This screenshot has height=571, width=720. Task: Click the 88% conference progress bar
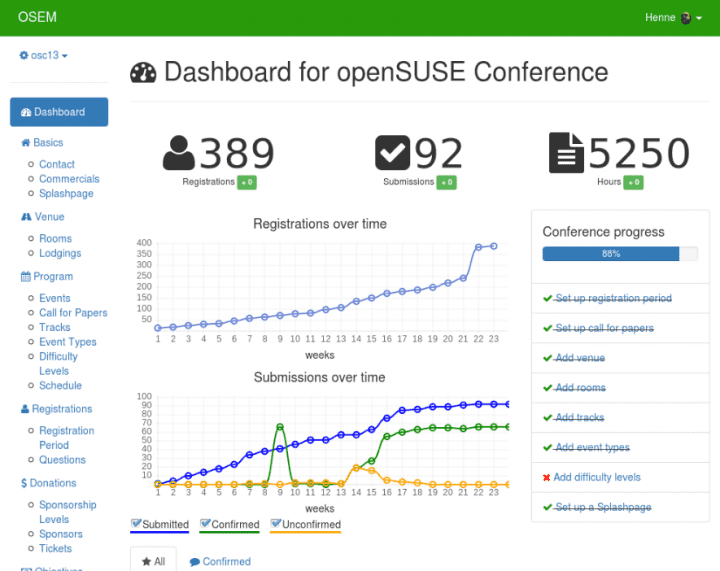point(620,254)
